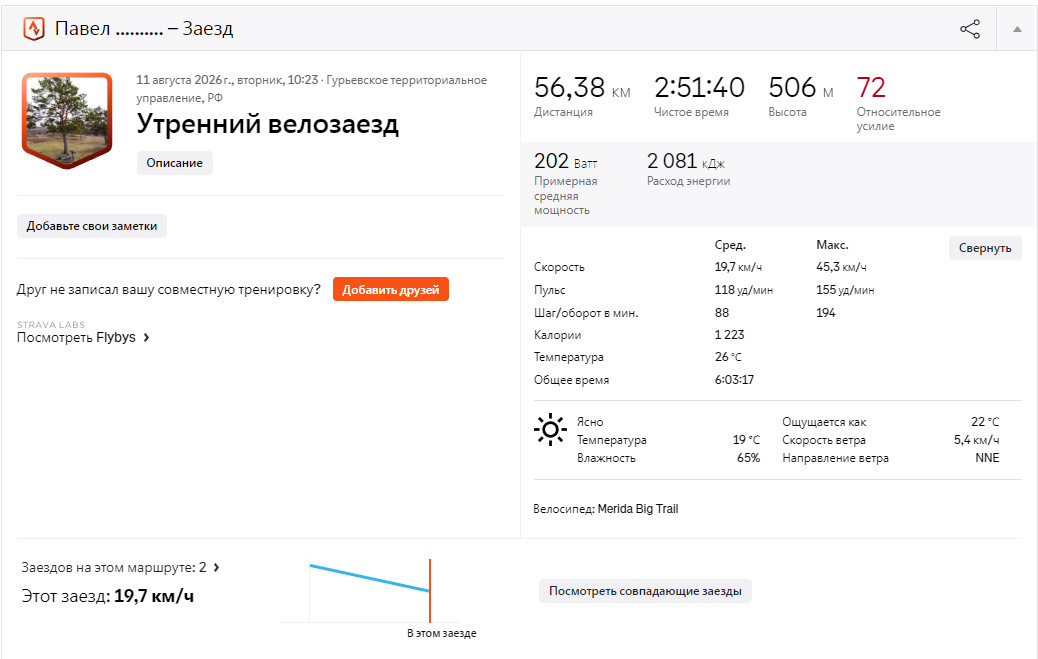Click the chevron next to Flybys
This screenshot has height=659, width=1038.
point(146,337)
